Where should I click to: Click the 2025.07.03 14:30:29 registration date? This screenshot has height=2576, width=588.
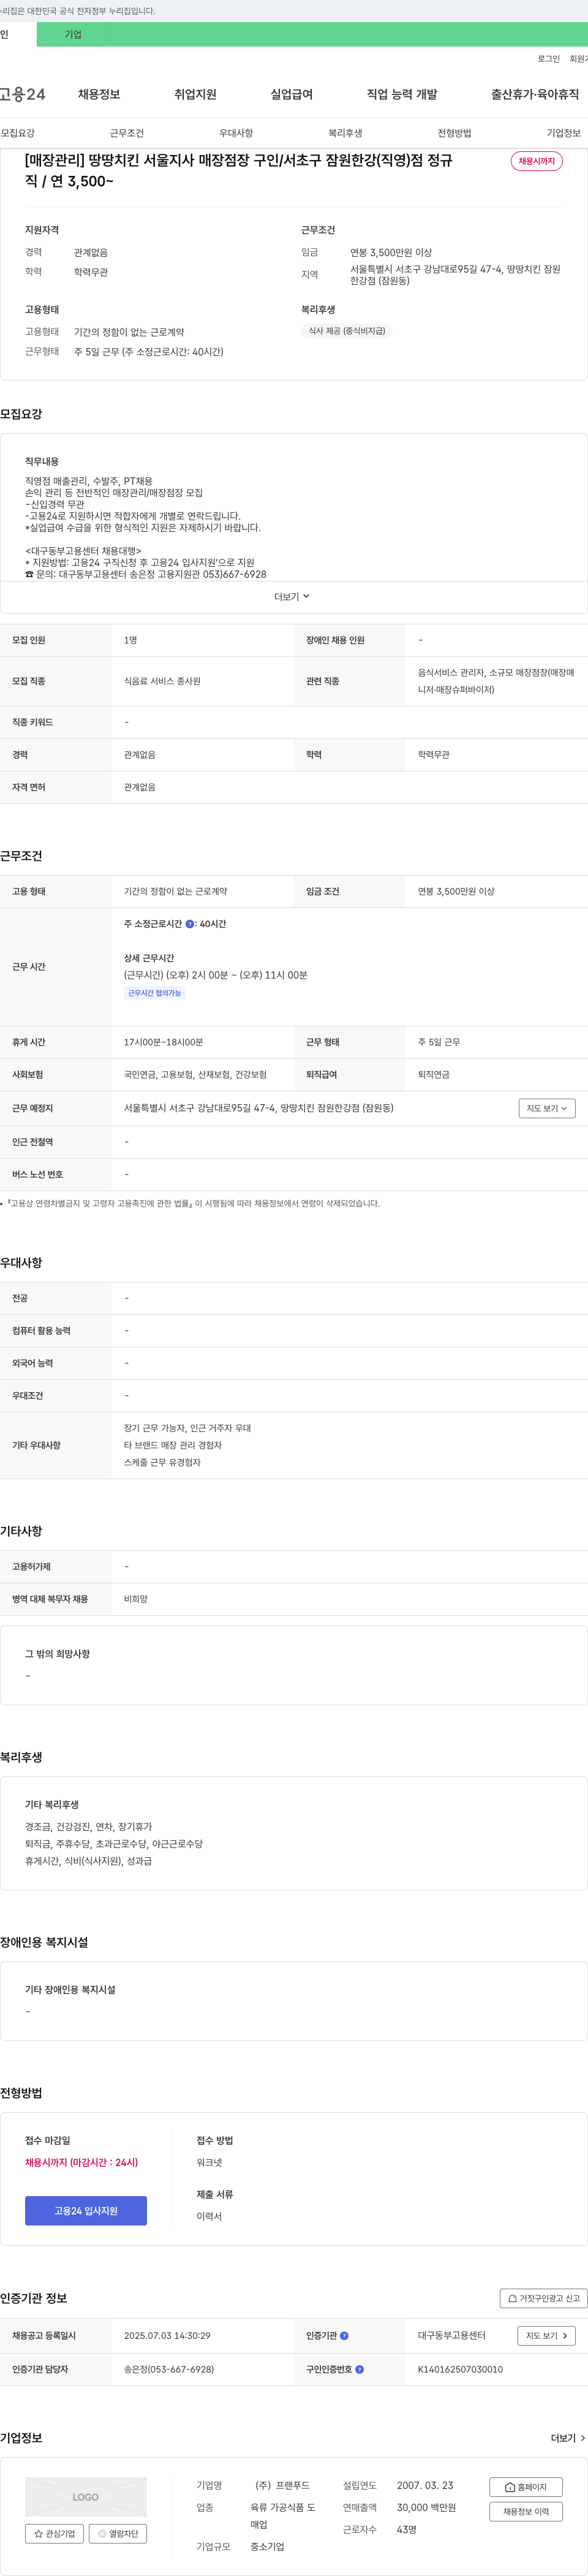click(x=167, y=2336)
